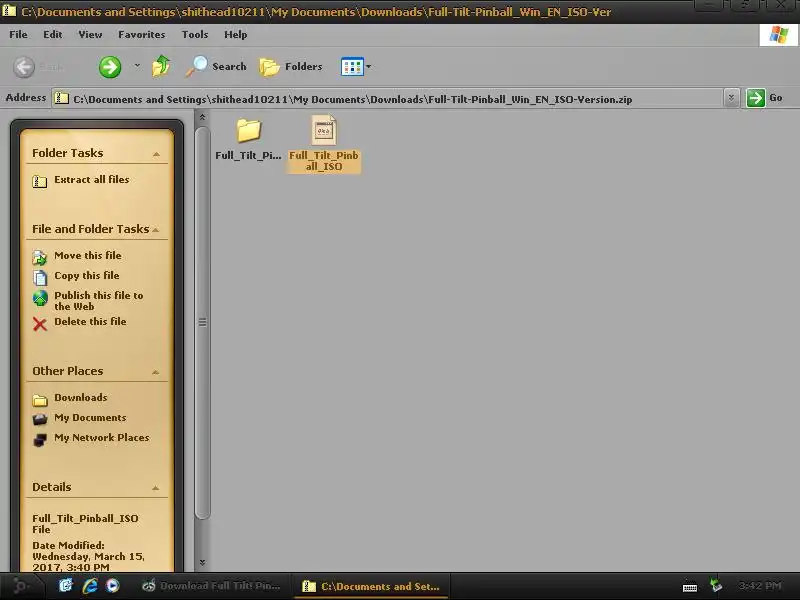Image resolution: width=800 pixels, height=600 pixels.
Task: Click the task pane scrollbar thumb
Action: click(202, 322)
